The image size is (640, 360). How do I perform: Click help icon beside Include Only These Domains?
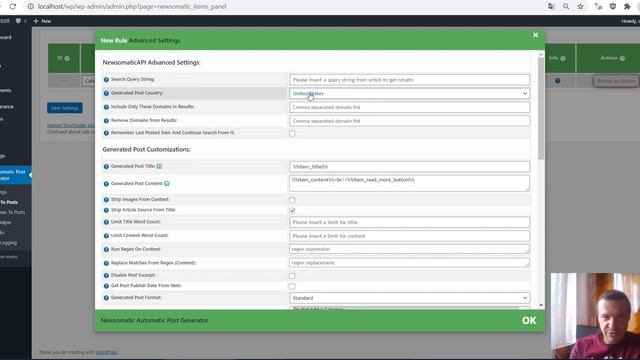[x=106, y=107]
